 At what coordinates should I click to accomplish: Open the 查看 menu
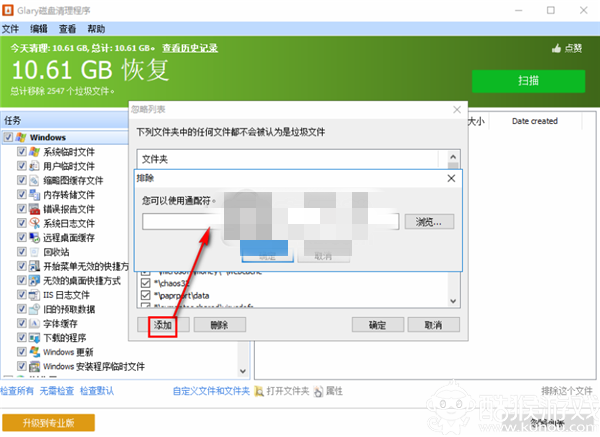67,29
